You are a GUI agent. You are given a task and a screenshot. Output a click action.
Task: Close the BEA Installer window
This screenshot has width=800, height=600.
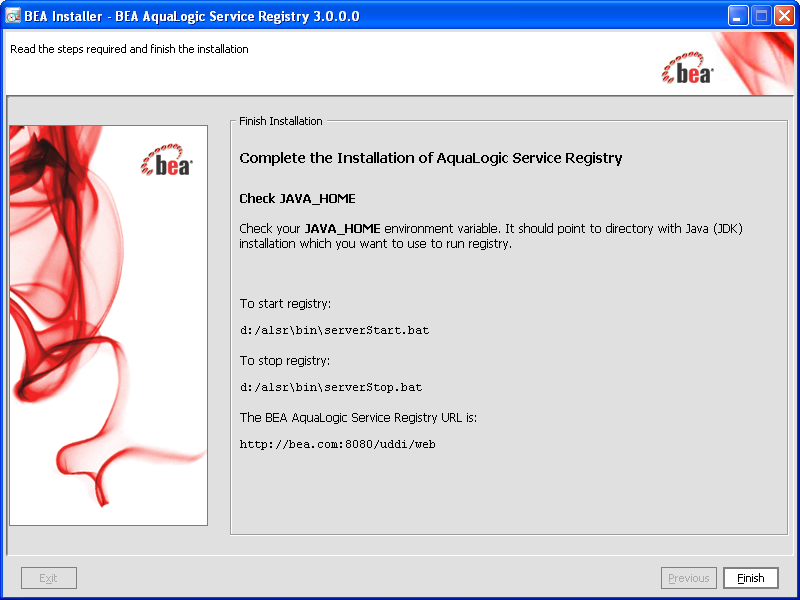tap(784, 16)
